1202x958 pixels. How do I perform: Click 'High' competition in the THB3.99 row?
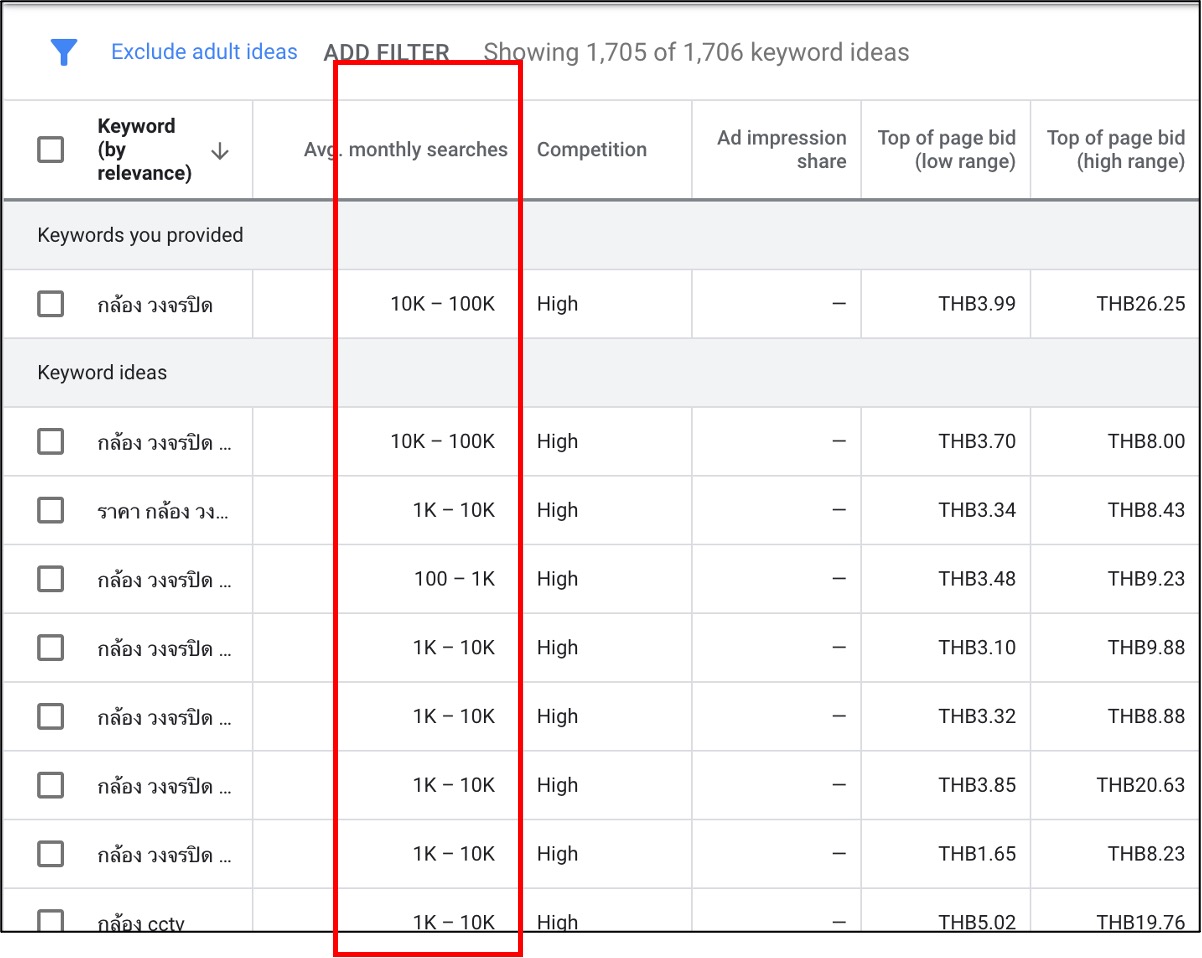[x=557, y=304]
